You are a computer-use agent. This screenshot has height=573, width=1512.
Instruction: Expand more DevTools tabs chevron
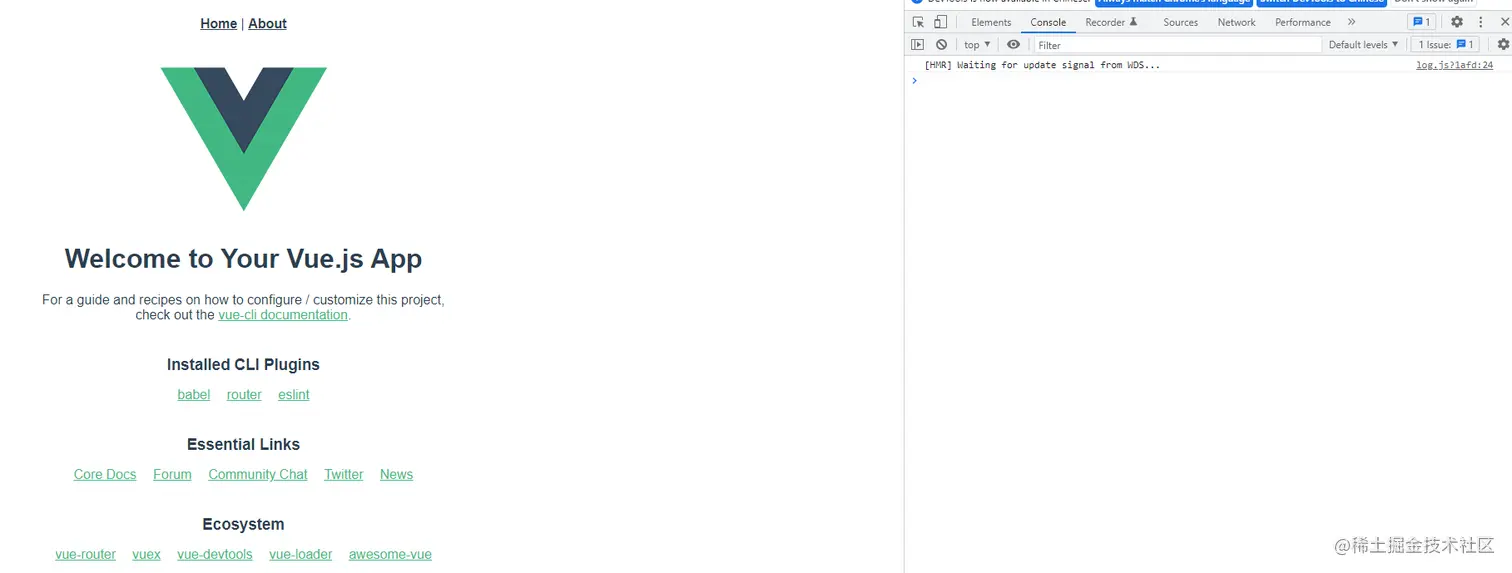1351,22
